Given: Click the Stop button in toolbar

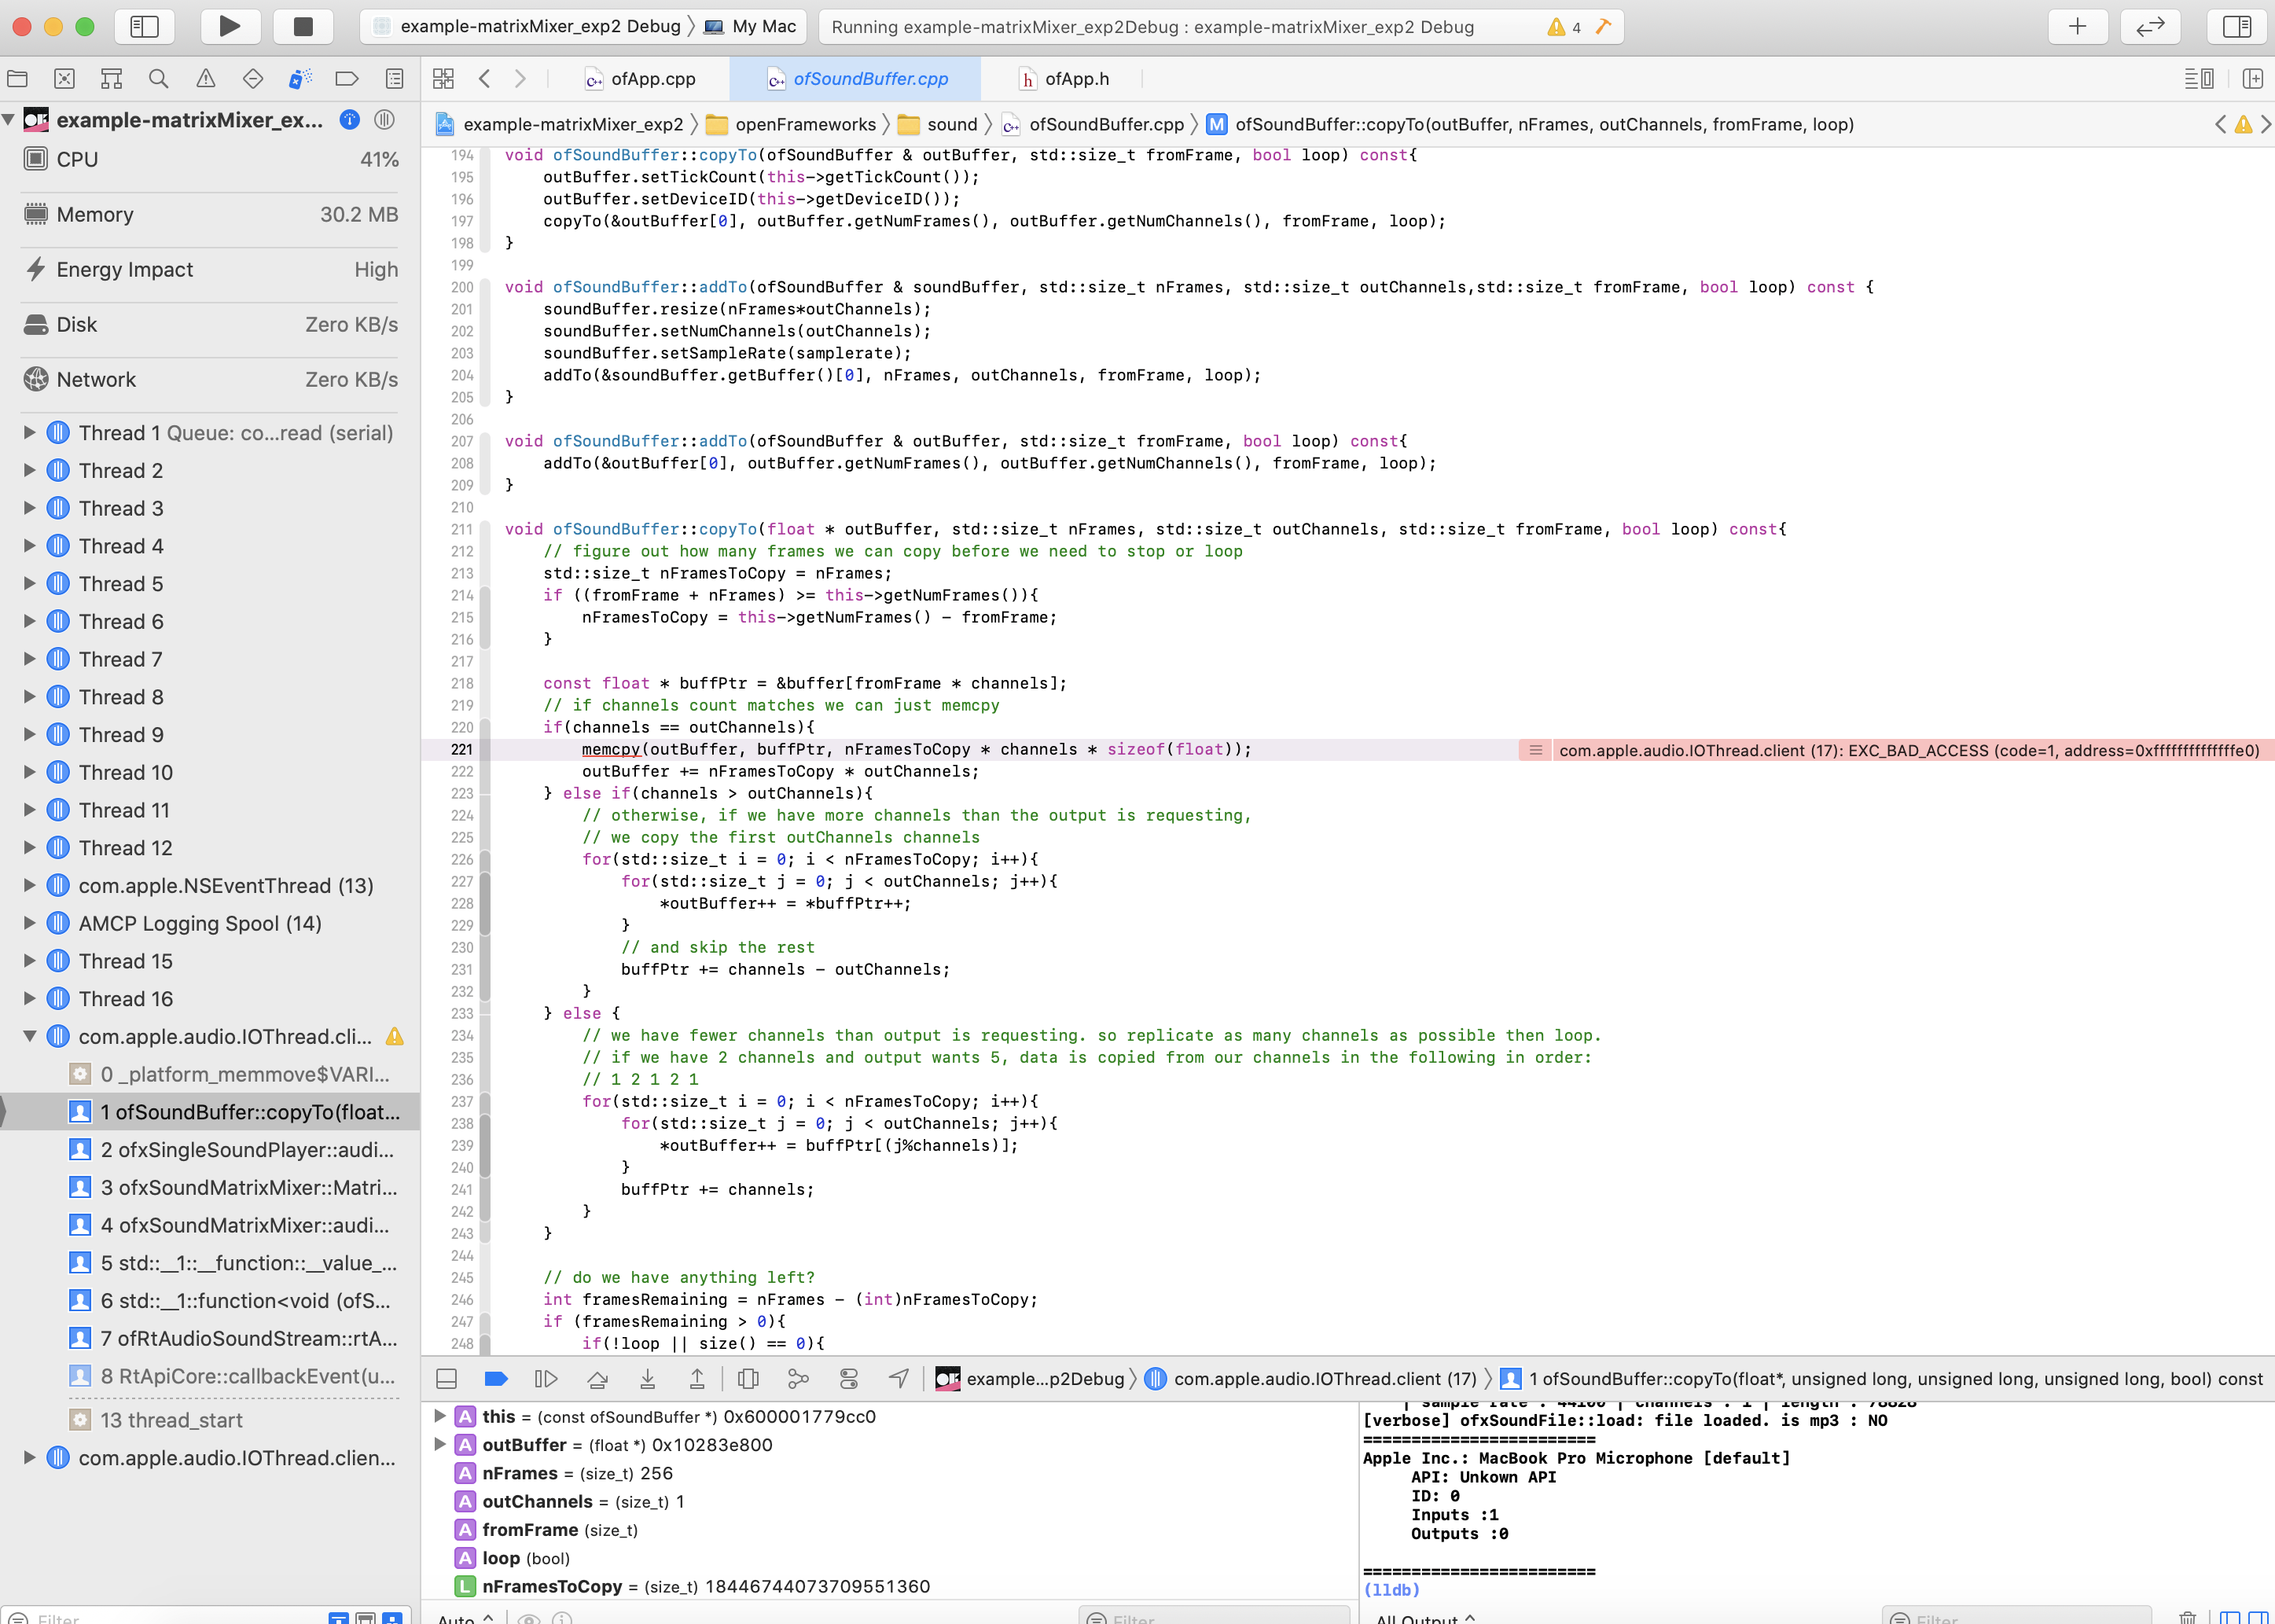Looking at the screenshot, I should tap(302, 27).
